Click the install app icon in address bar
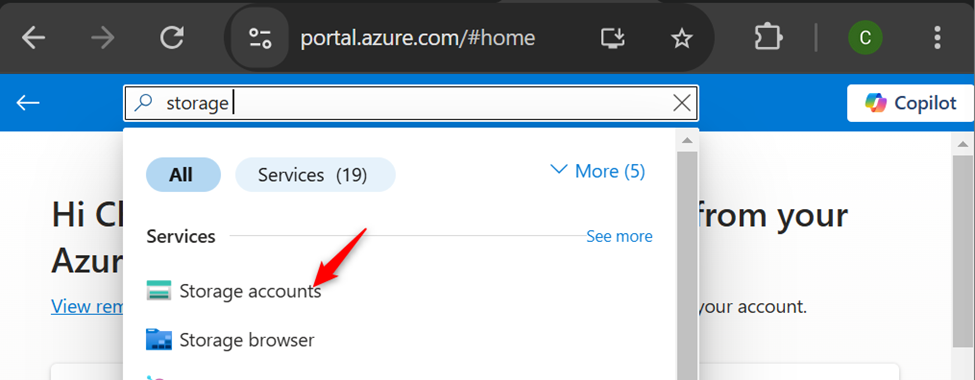Screen dimensions: 975x380 click(x=612, y=39)
